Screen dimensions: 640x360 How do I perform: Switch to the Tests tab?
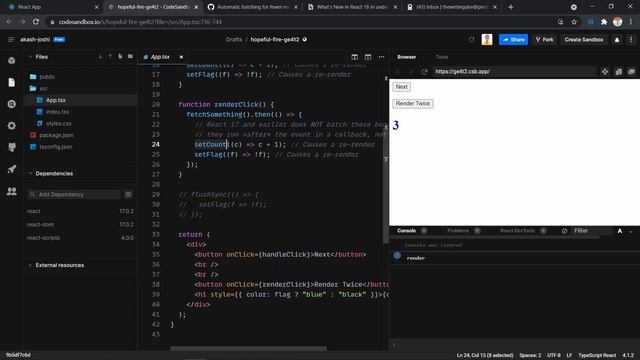tap(442, 57)
